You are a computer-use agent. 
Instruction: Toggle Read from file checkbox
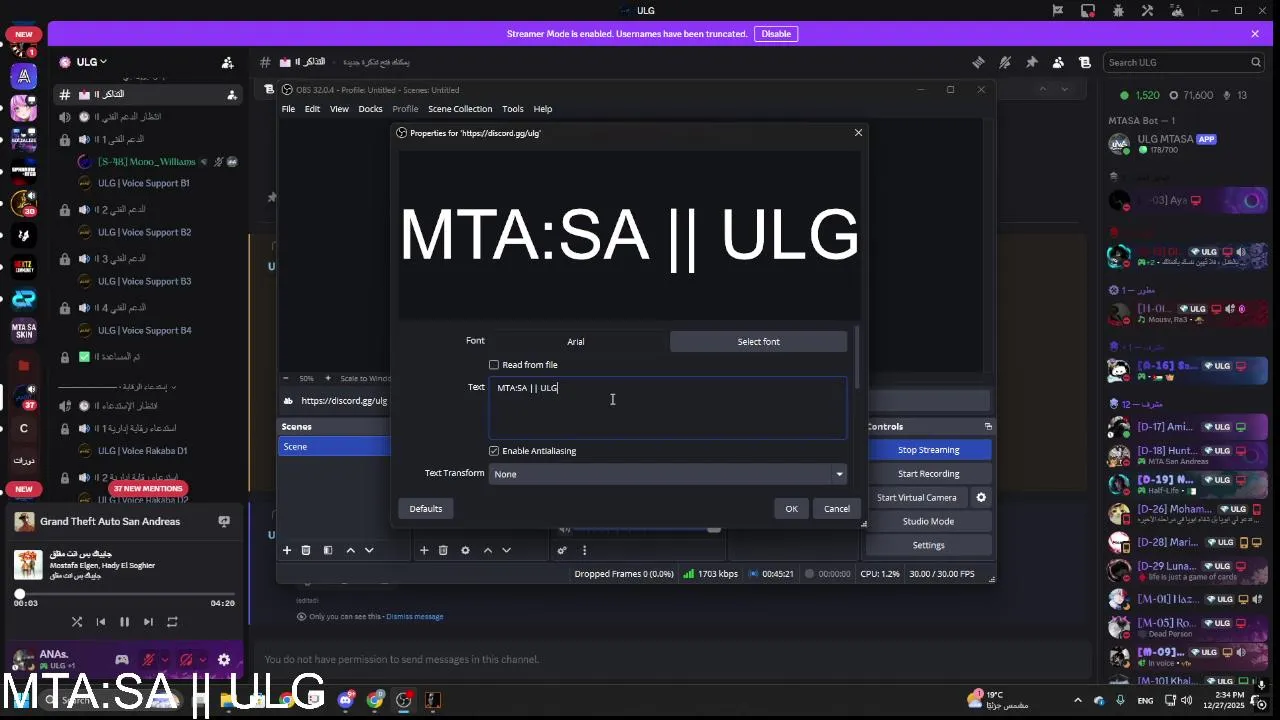coord(494,365)
